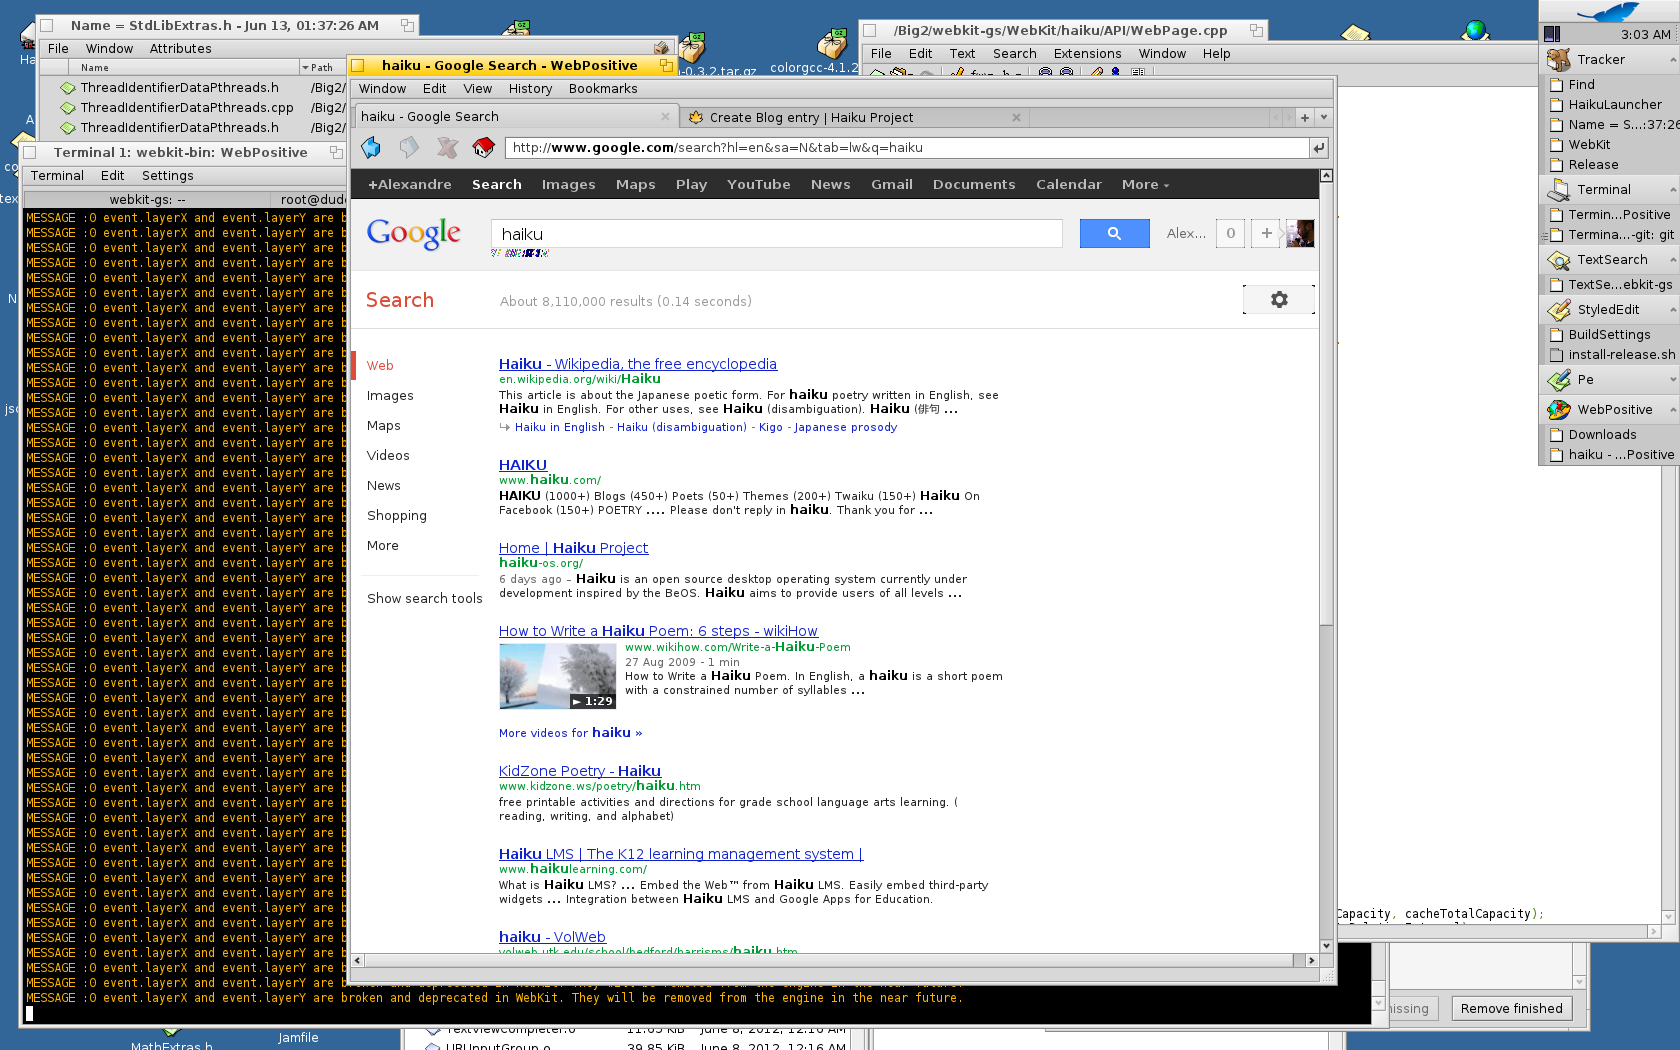Click the blue Google search magnifier button

1114,233
